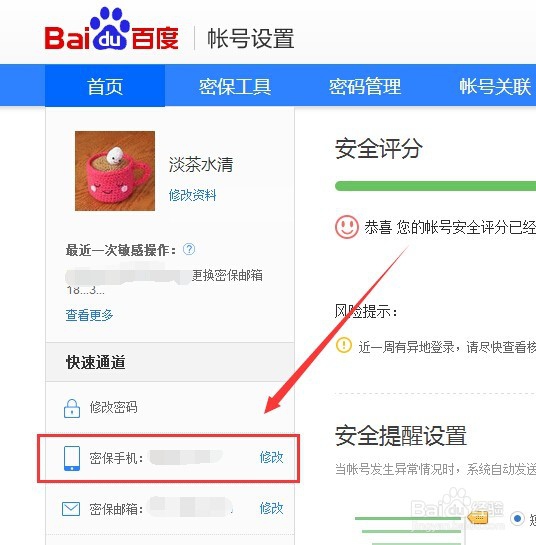Click the pink mug profile avatar
Image resolution: width=536 pixels, height=545 pixels.
click(x=115, y=171)
